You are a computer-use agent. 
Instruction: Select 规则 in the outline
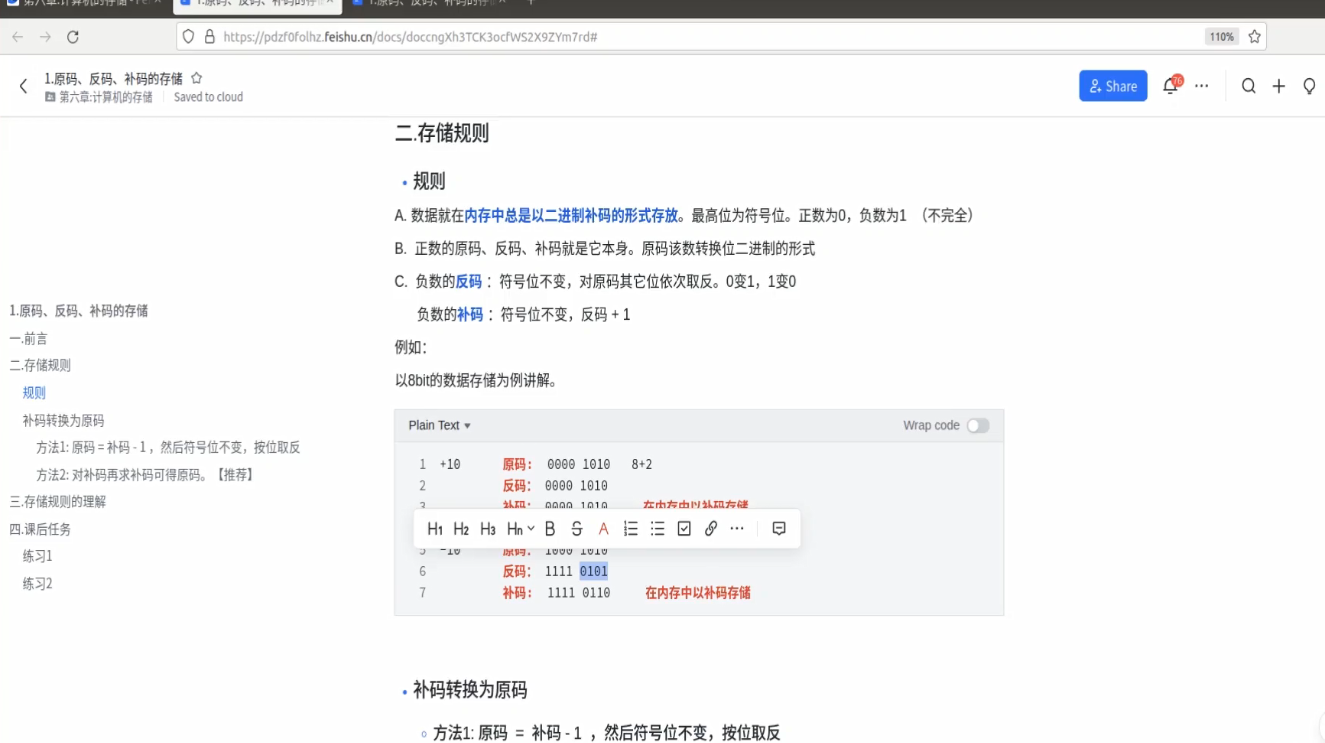click(x=34, y=393)
